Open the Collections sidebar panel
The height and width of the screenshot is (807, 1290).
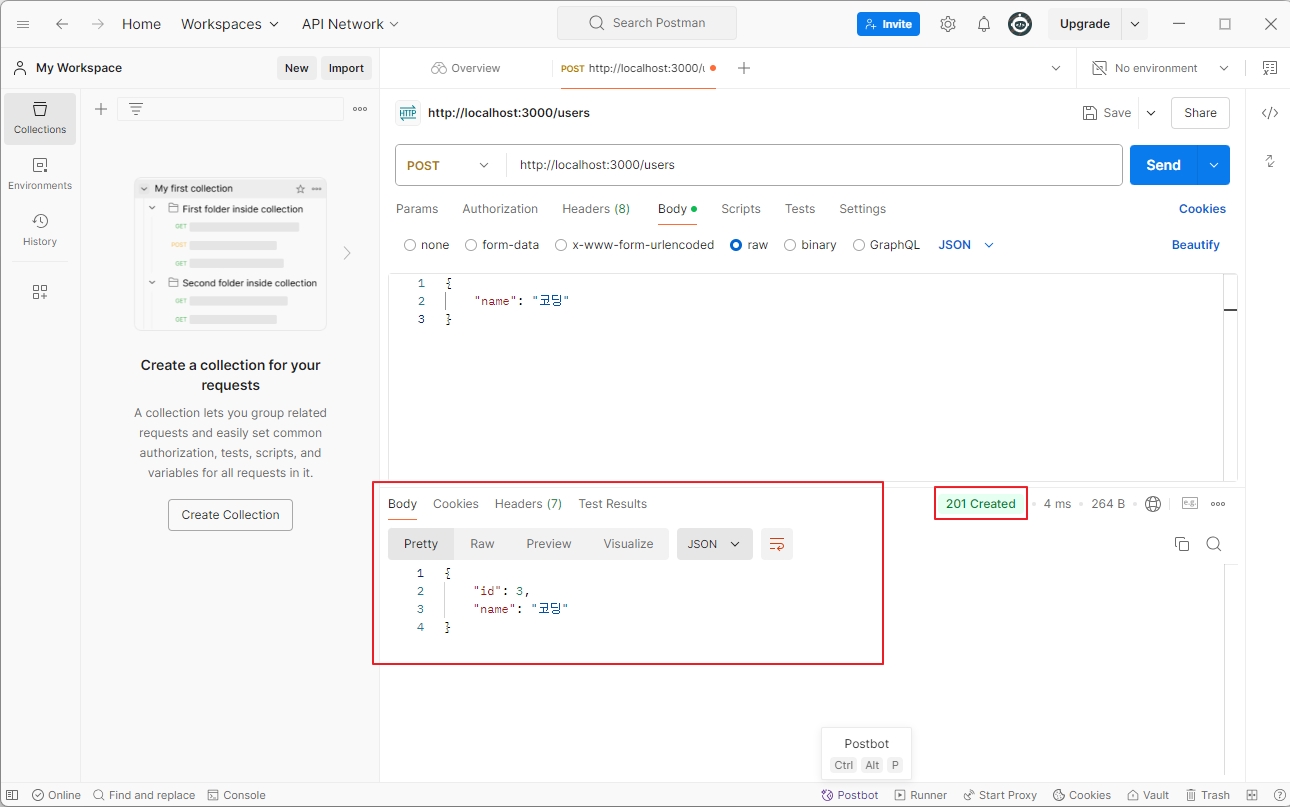click(40, 118)
